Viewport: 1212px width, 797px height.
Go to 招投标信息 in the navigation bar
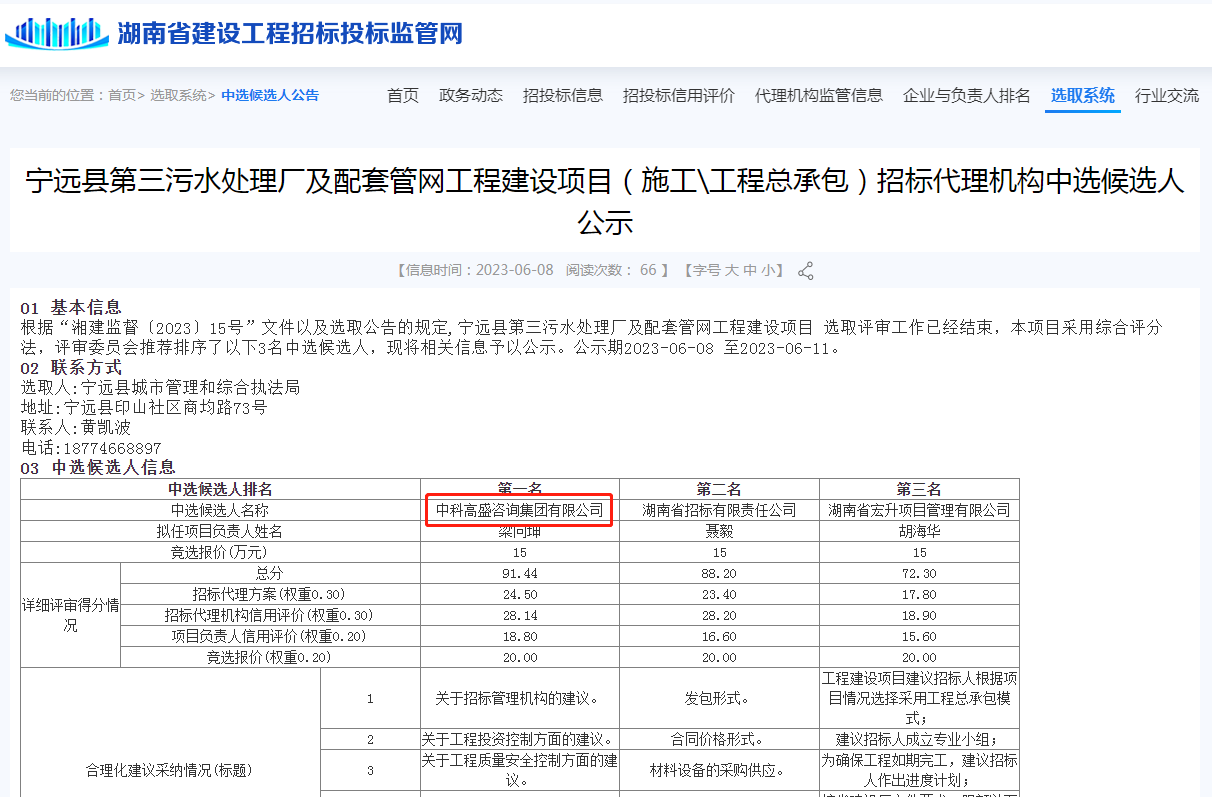pyautogui.click(x=563, y=95)
